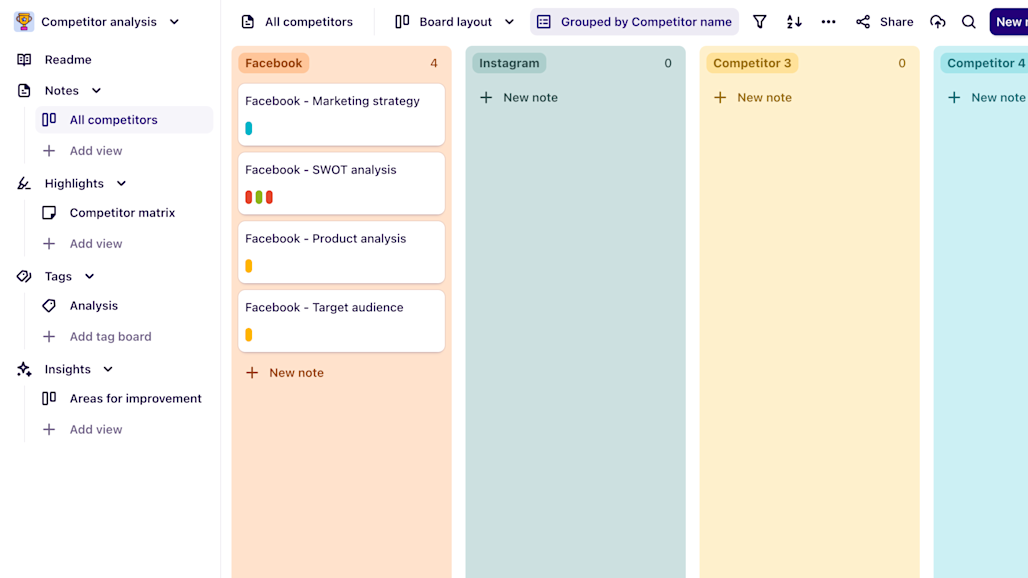Click the Competitor 3 column label
This screenshot has height=578, width=1028.
click(752, 63)
